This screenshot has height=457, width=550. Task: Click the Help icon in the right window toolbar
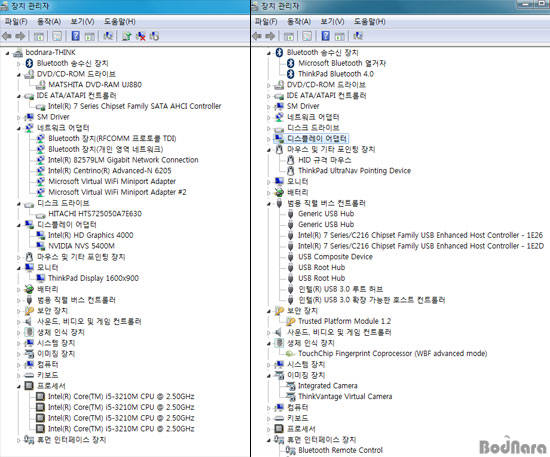pyautogui.click(x=326, y=36)
